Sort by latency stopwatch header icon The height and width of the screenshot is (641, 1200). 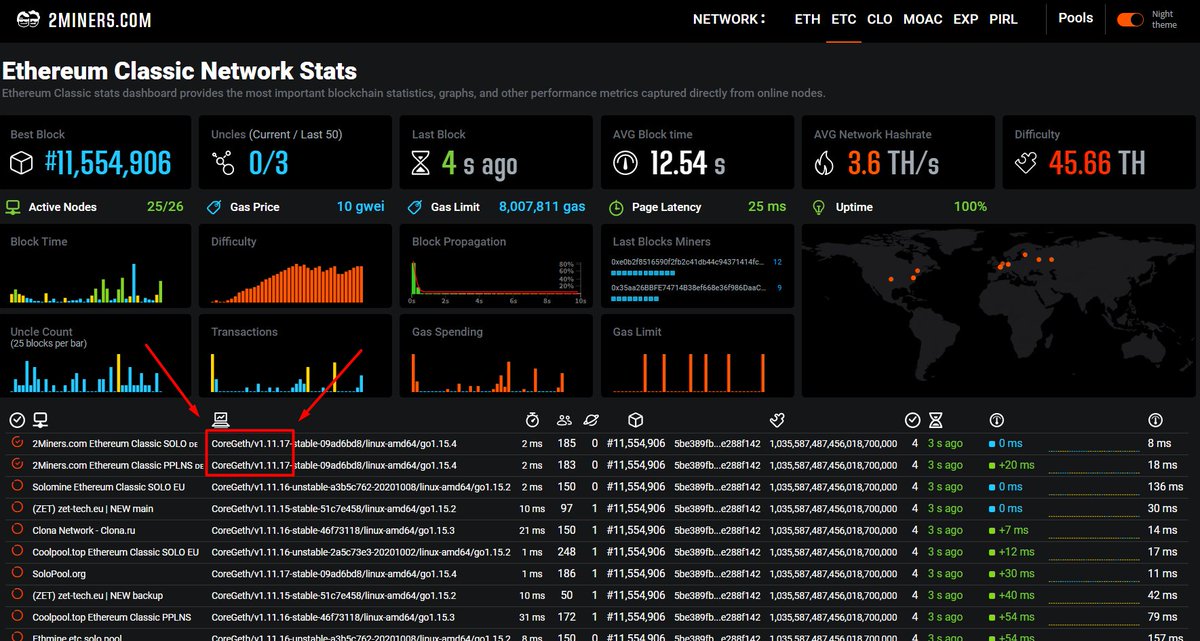point(533,420)
